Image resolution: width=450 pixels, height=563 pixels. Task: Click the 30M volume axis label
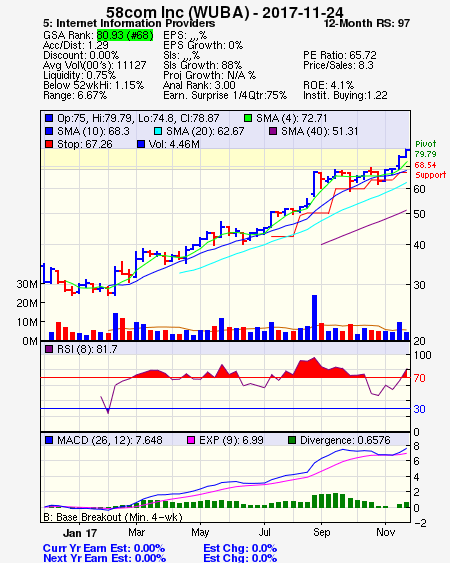coord(27,284)
